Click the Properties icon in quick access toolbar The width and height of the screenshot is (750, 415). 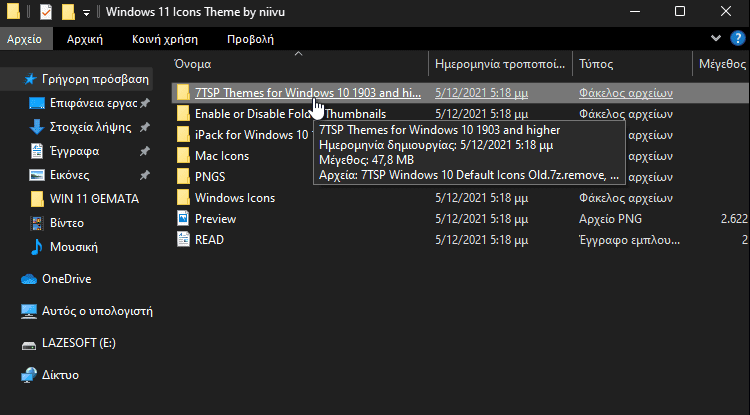point(46,12)
